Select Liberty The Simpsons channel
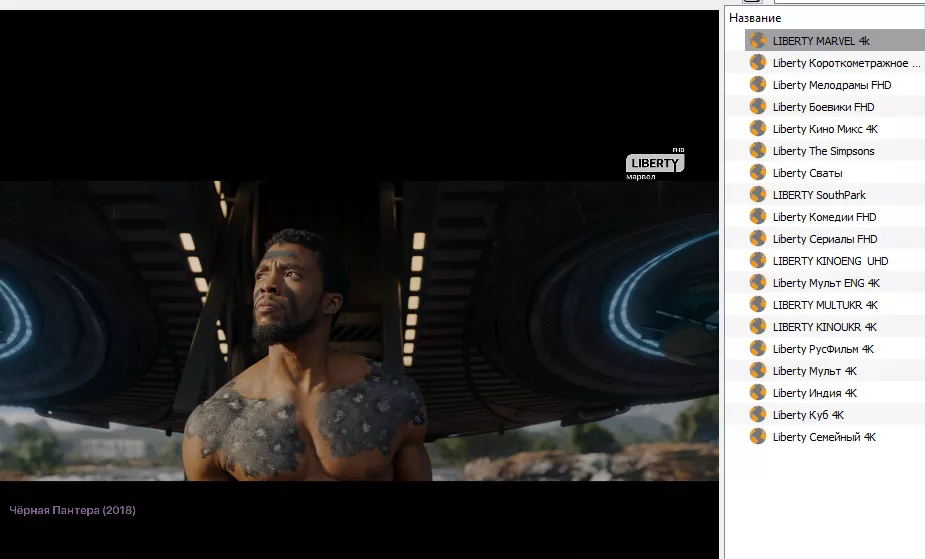The height and width of the screenshot is (559, 925). click(x=824, y=151)
